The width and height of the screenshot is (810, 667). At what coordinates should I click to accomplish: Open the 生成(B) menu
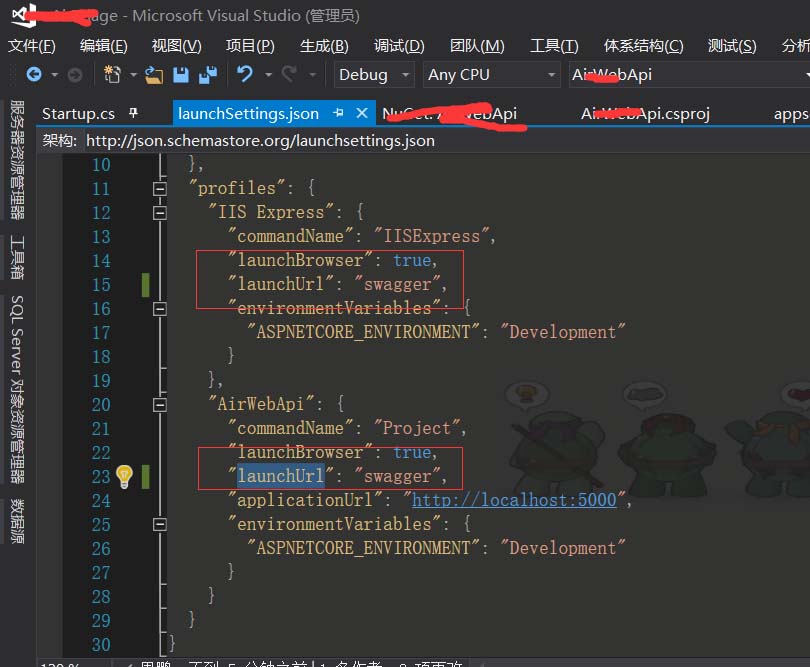pos(324,46)
